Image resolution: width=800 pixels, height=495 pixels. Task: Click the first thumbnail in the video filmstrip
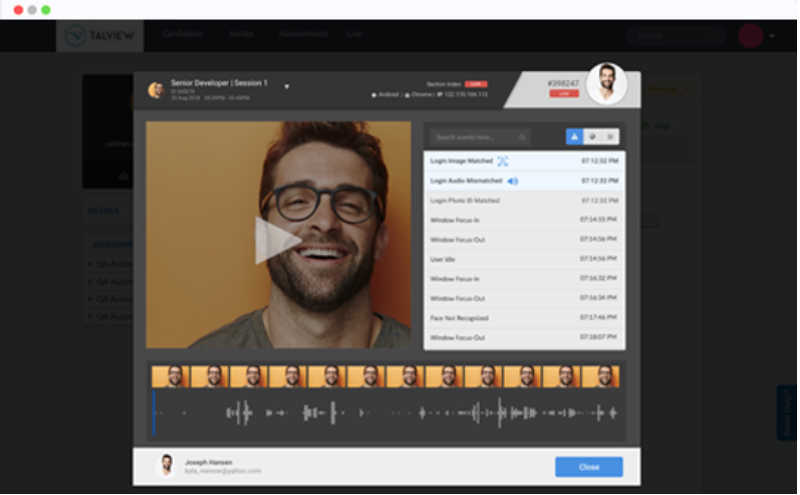[170, 377]
